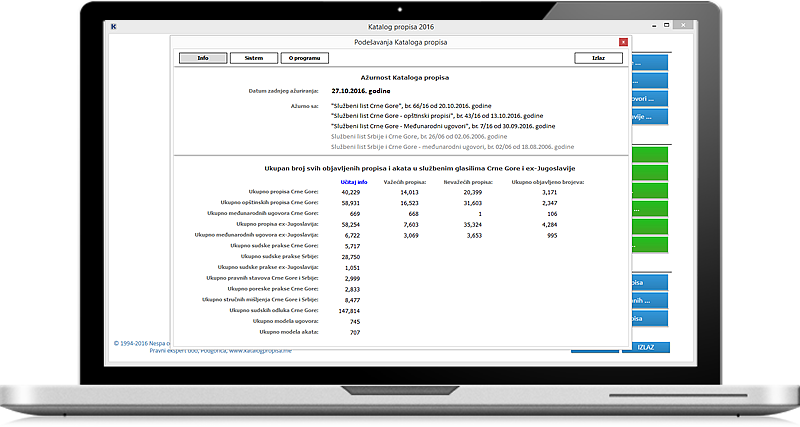
Task: Click the value 3,653
Action: tap(474, 236)
